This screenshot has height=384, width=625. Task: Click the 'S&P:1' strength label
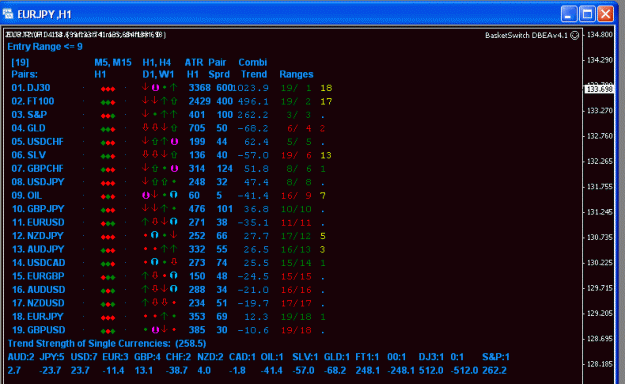coord(496,357)
